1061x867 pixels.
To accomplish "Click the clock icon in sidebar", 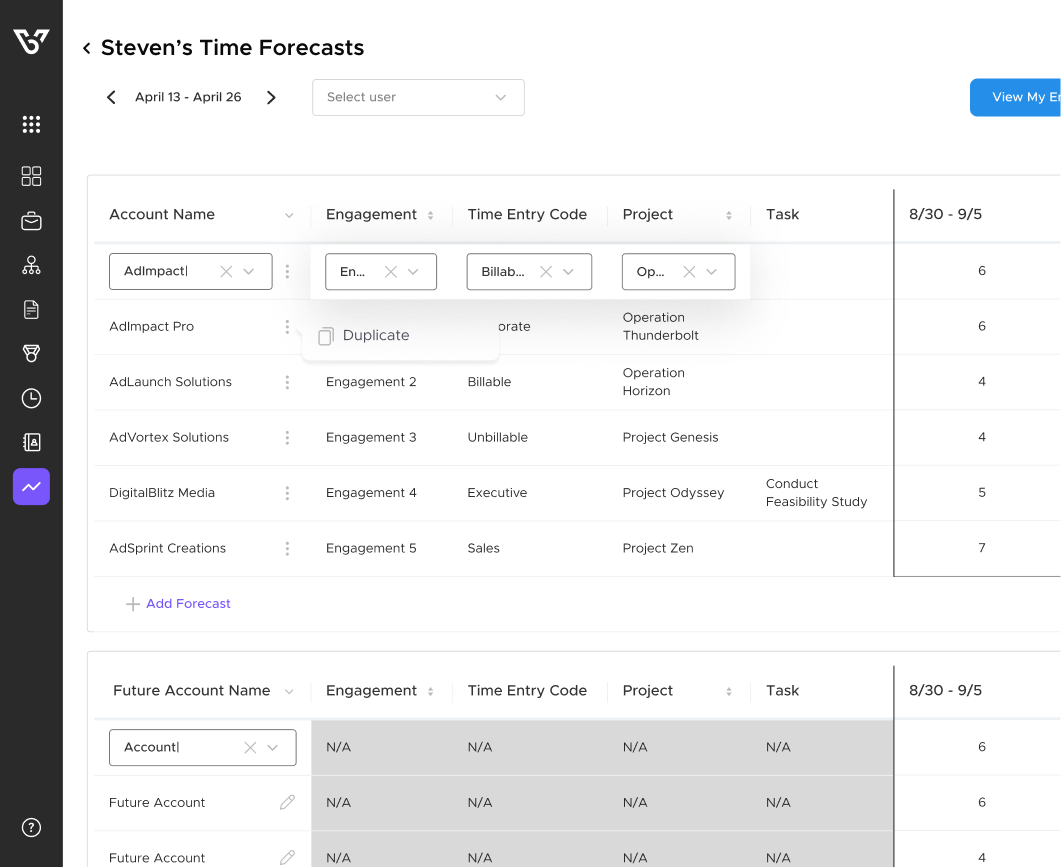I will (x=31, y=398).
